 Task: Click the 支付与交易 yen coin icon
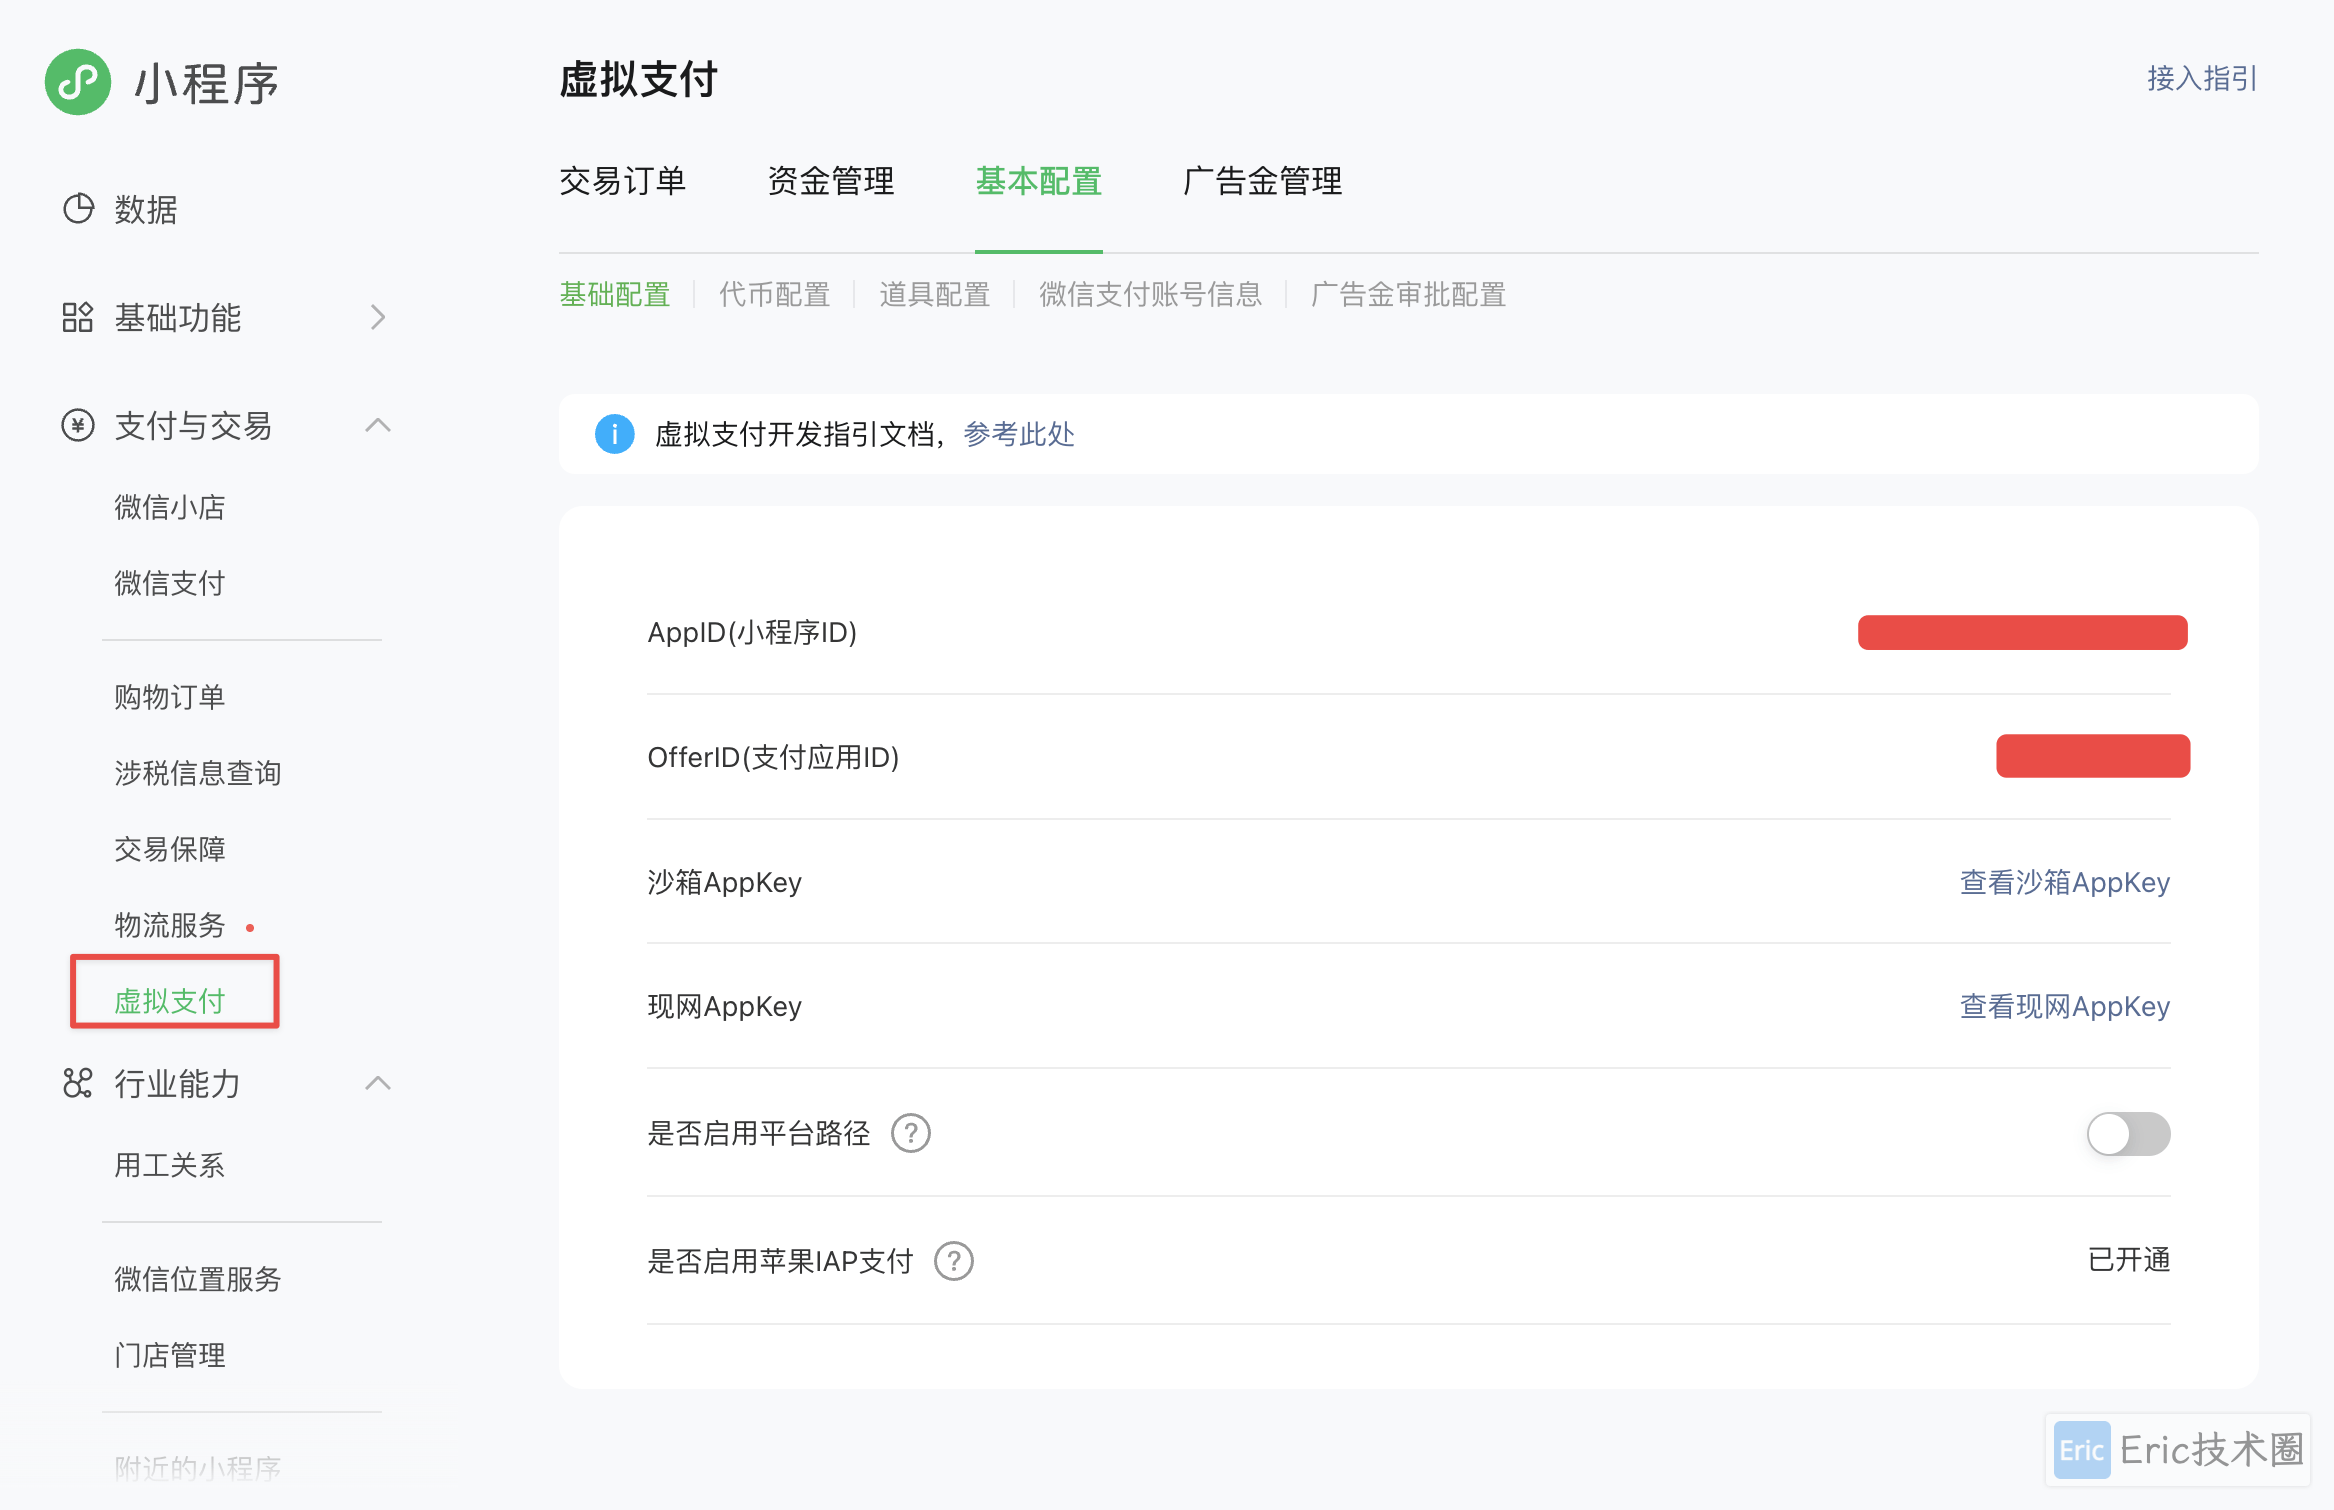pyautogui.click(x=78, y=425)
